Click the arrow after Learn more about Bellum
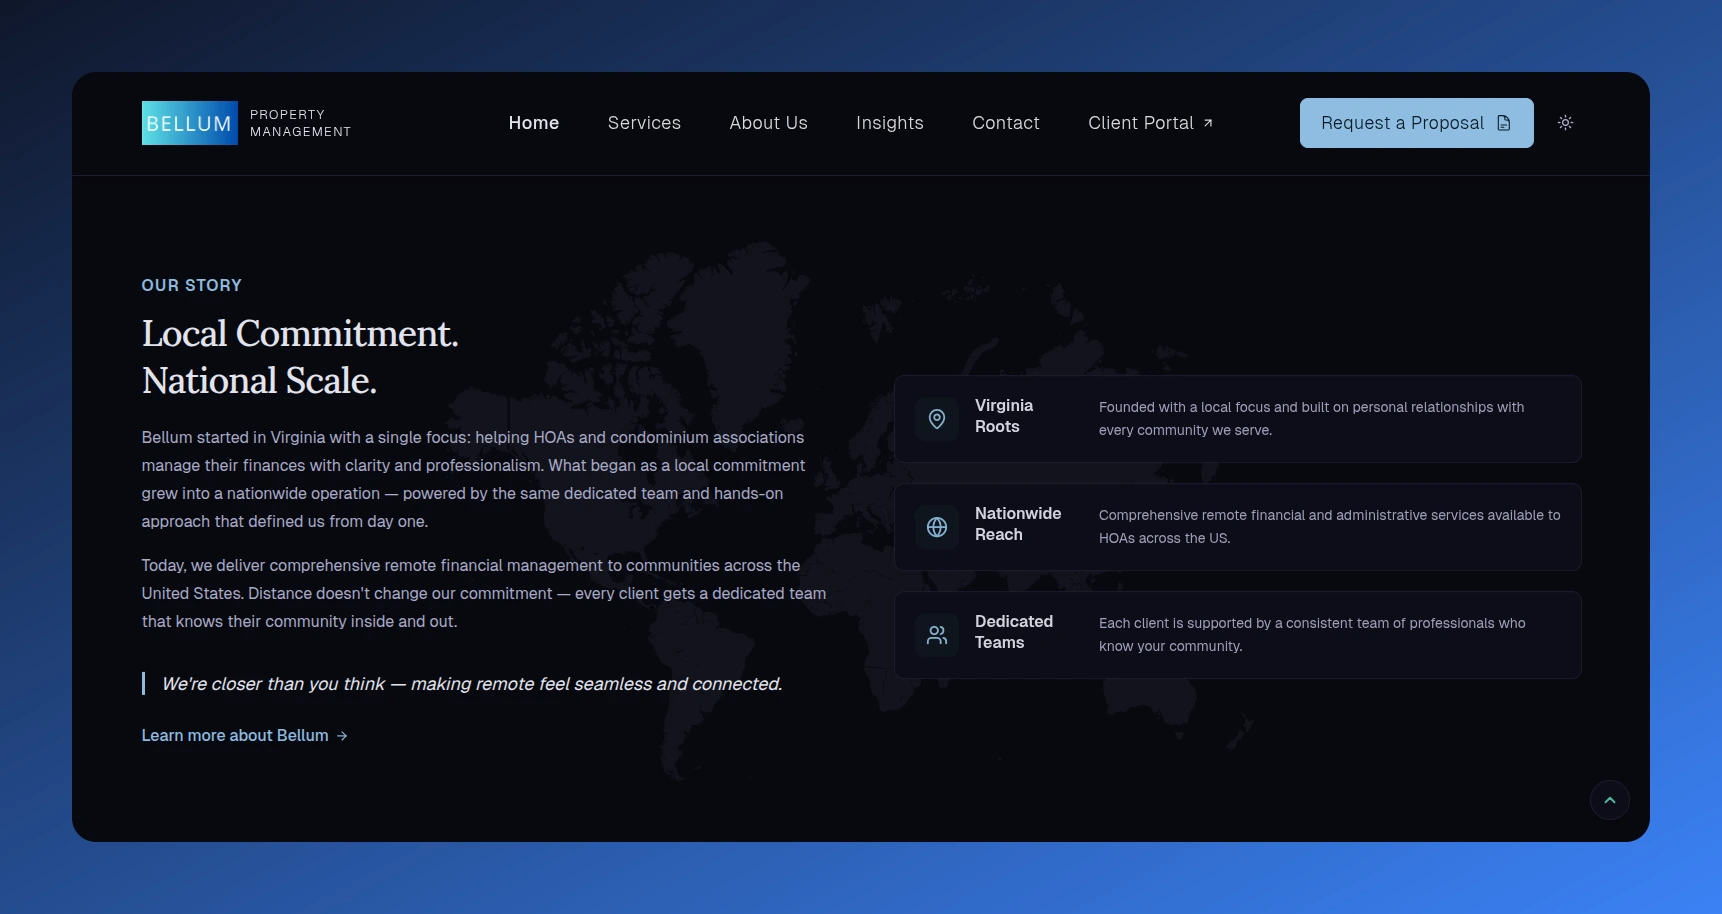 342,736
